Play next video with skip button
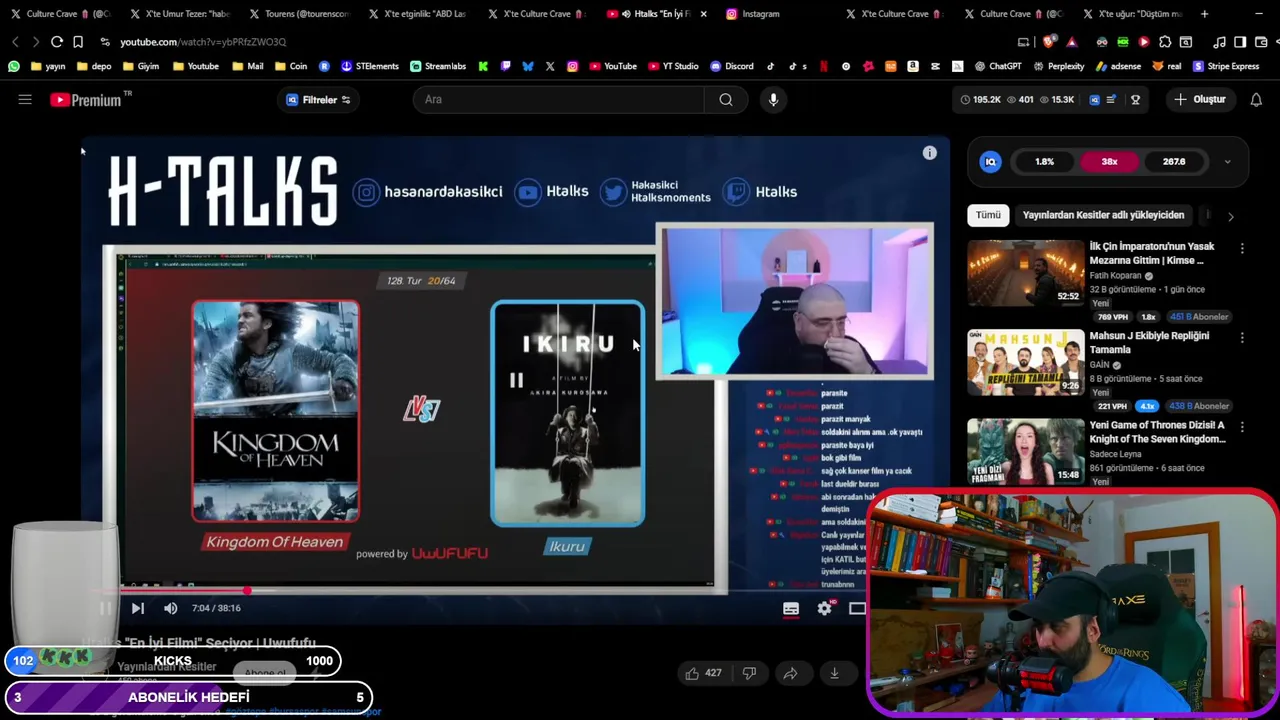 tap(138, 608)
